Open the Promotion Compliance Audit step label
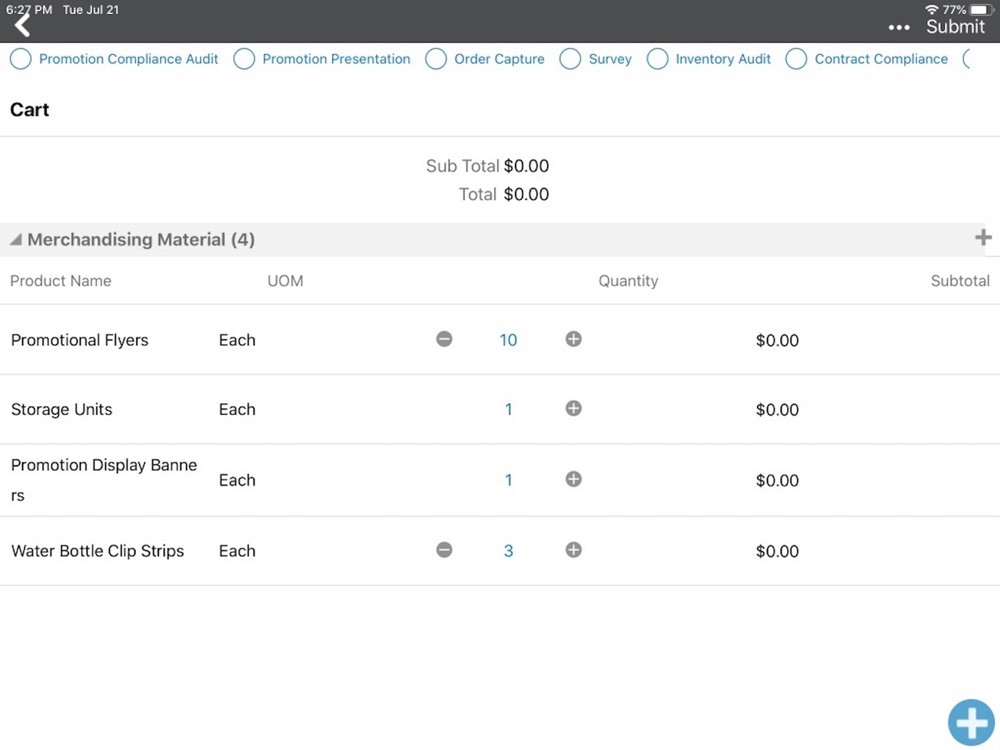Image resolution: width=1000 pixels, height=750 pixels. click(x=129, y=59)
